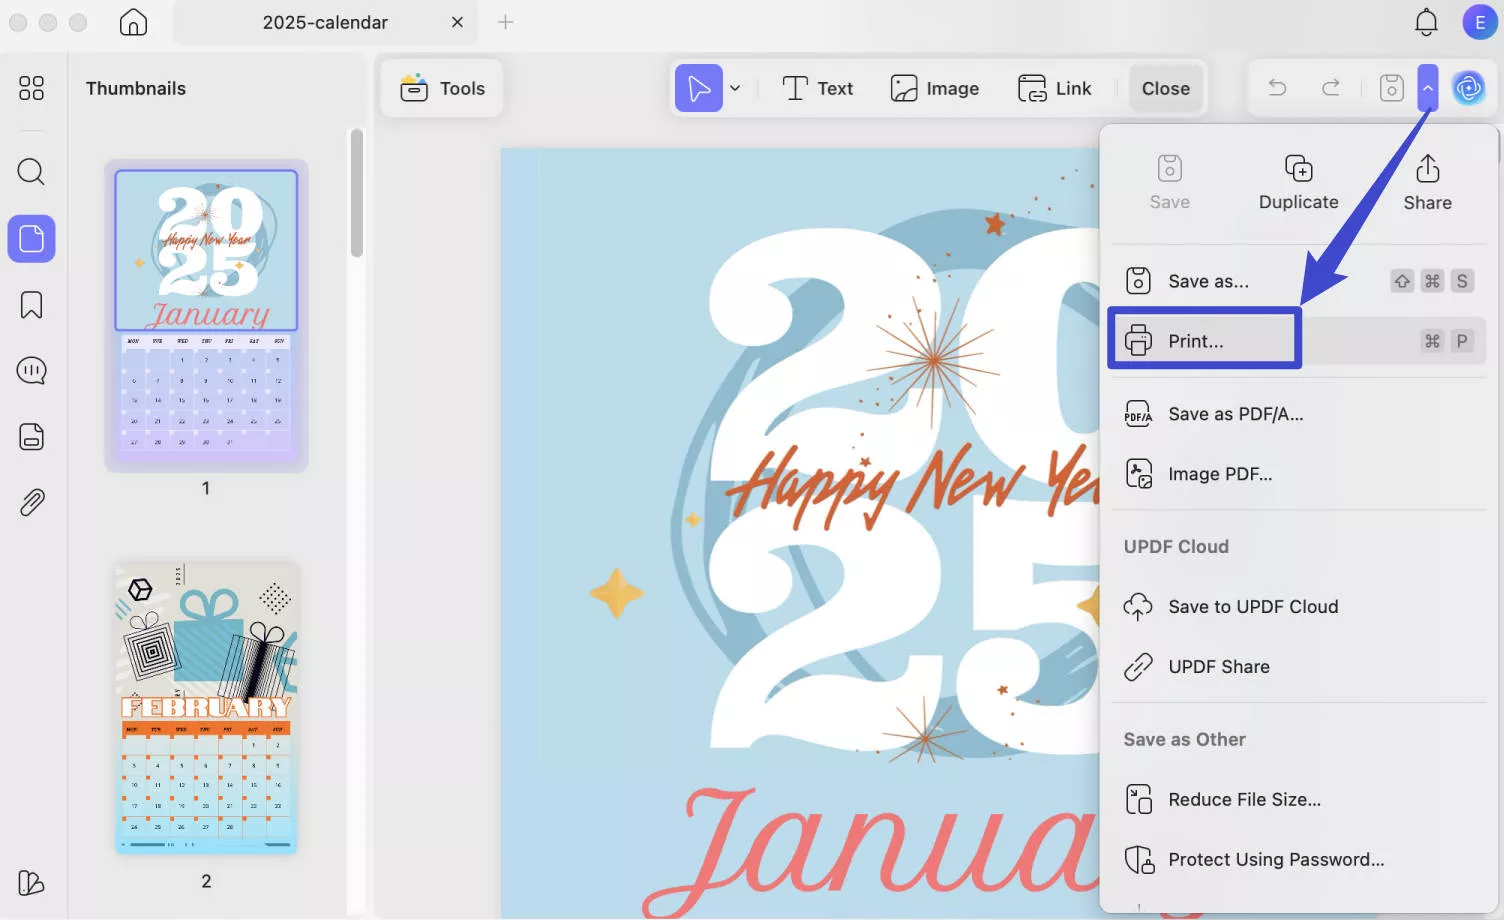The width and height of the screenshot is (1504, 920).
Task: Select Print from the menu
Action: coord(1198,340)
